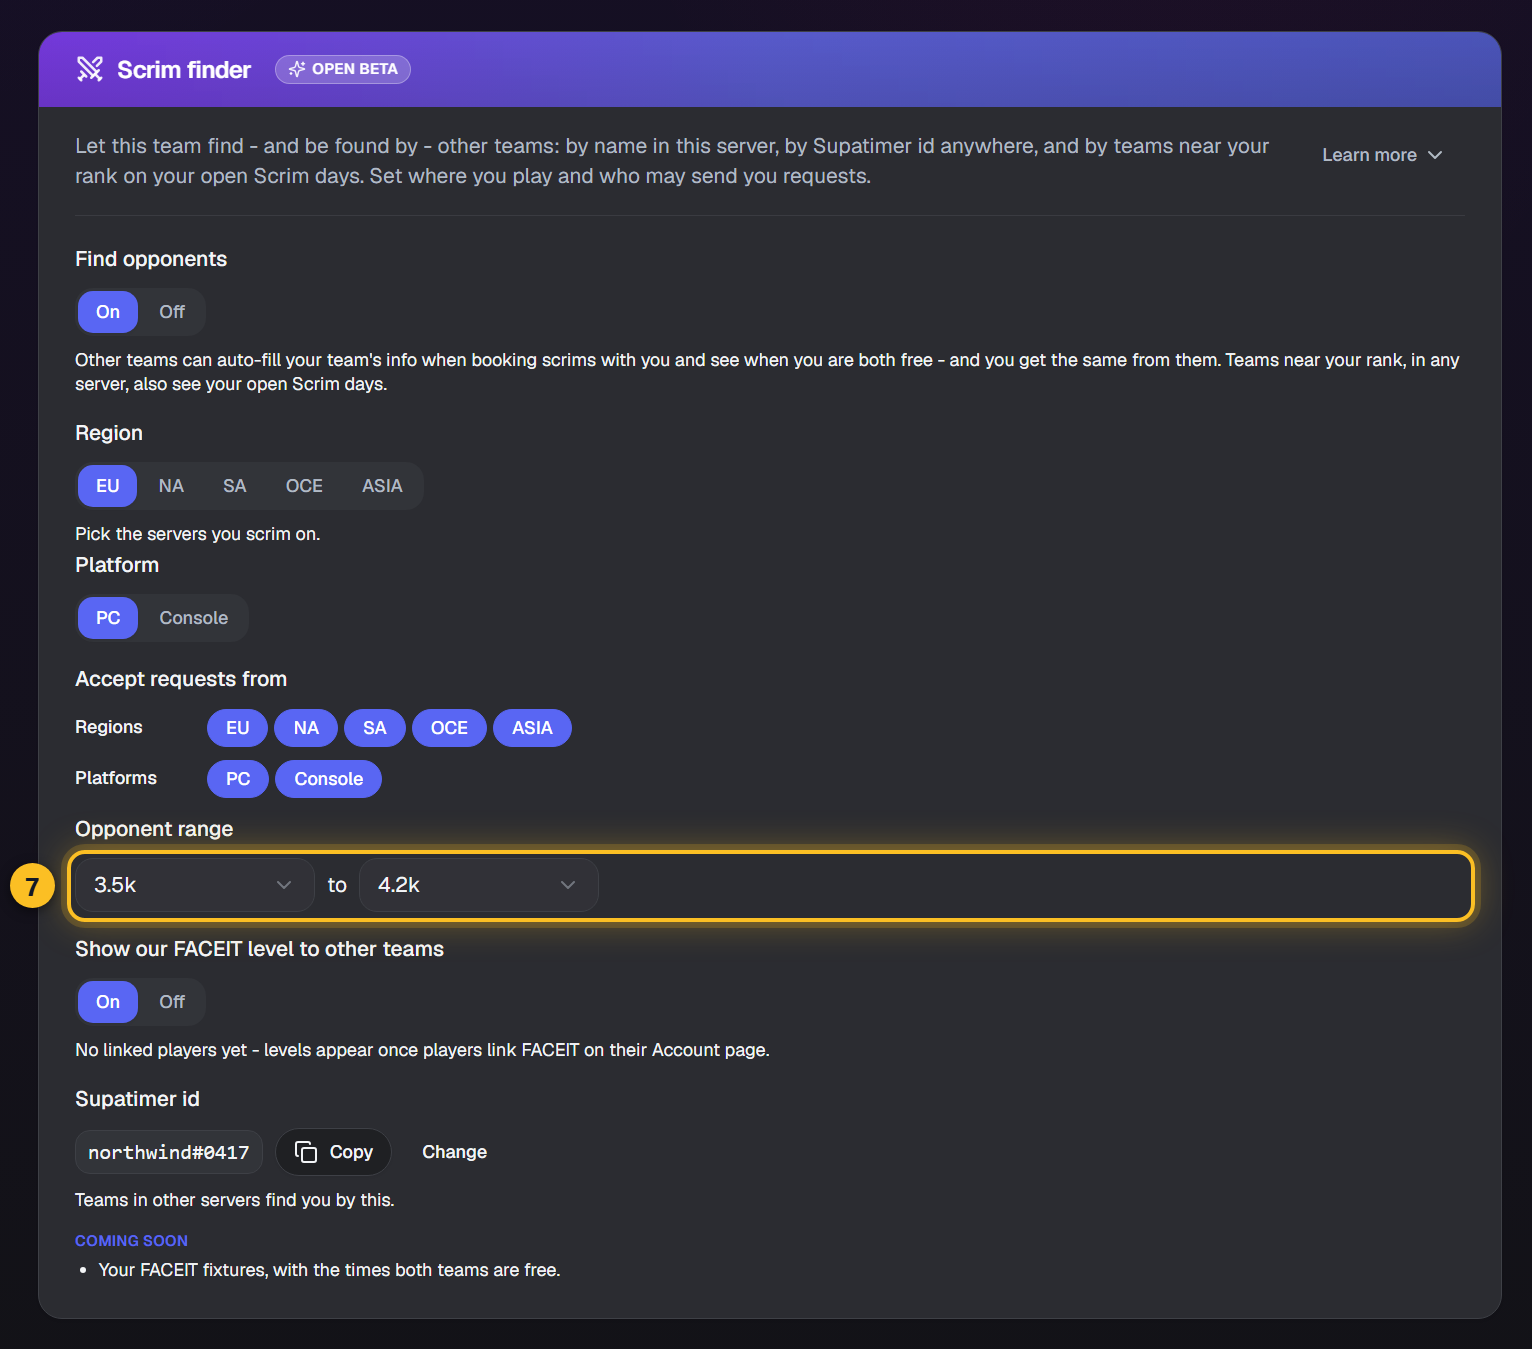The image size is (1532, 1349).
Task: Click the sparkle icon in OPEN BETA badge
Action: [x=297, y=69]
